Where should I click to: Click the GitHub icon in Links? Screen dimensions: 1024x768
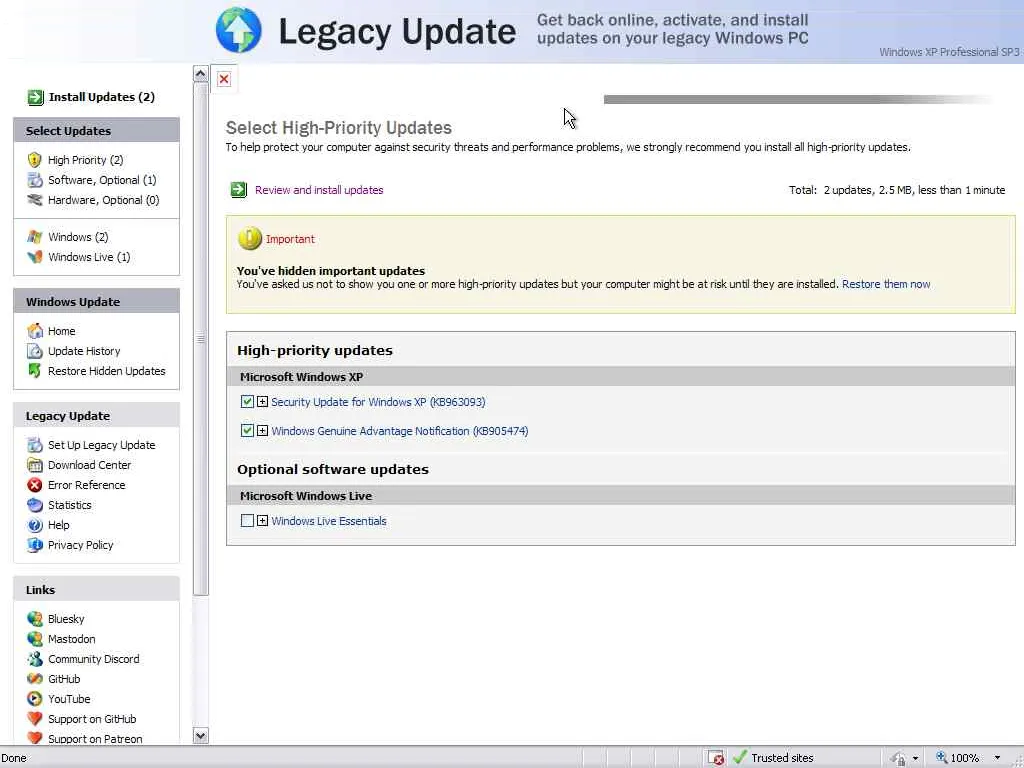pyautogui.click(x=35, y=679)
